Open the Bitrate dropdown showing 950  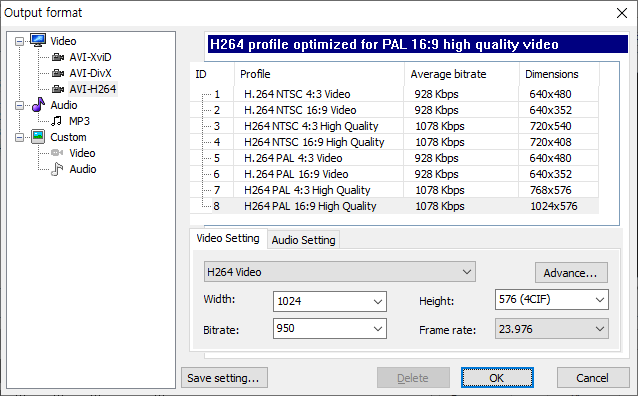[x=378, y=329]
